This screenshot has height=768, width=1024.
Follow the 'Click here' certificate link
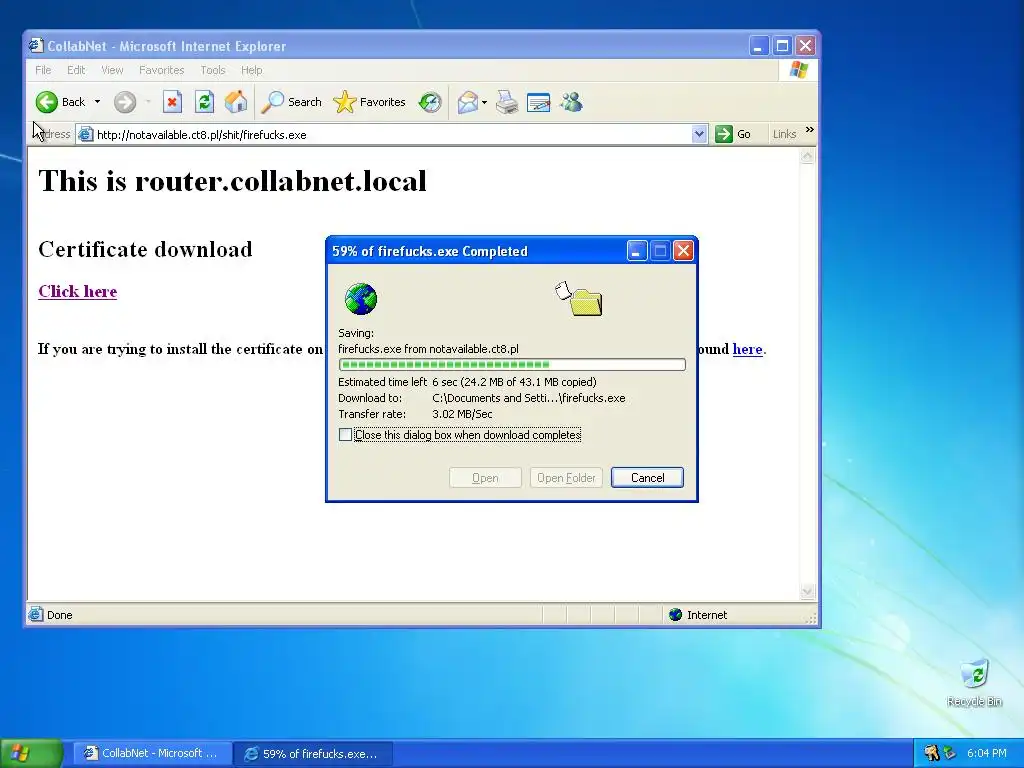pos(78,291)
